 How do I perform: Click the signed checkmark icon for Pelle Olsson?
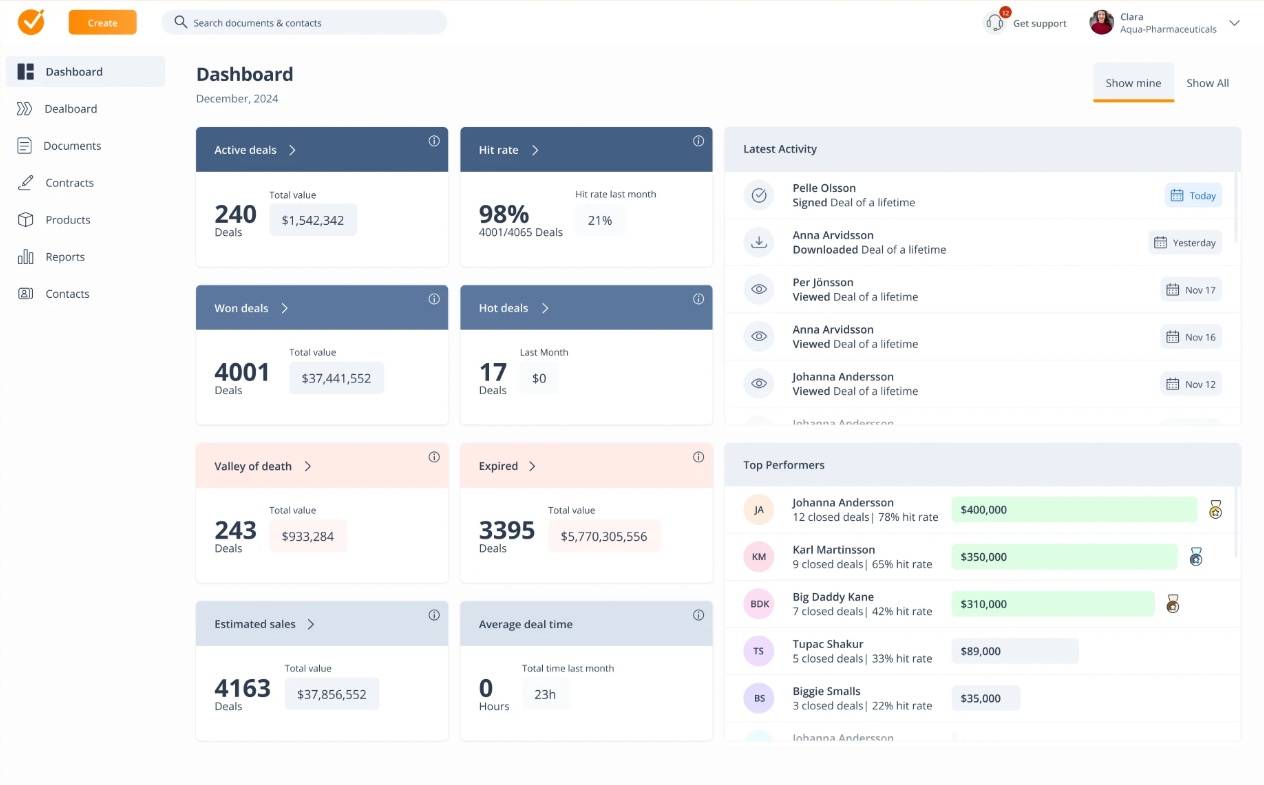click(x=759, y=195)
